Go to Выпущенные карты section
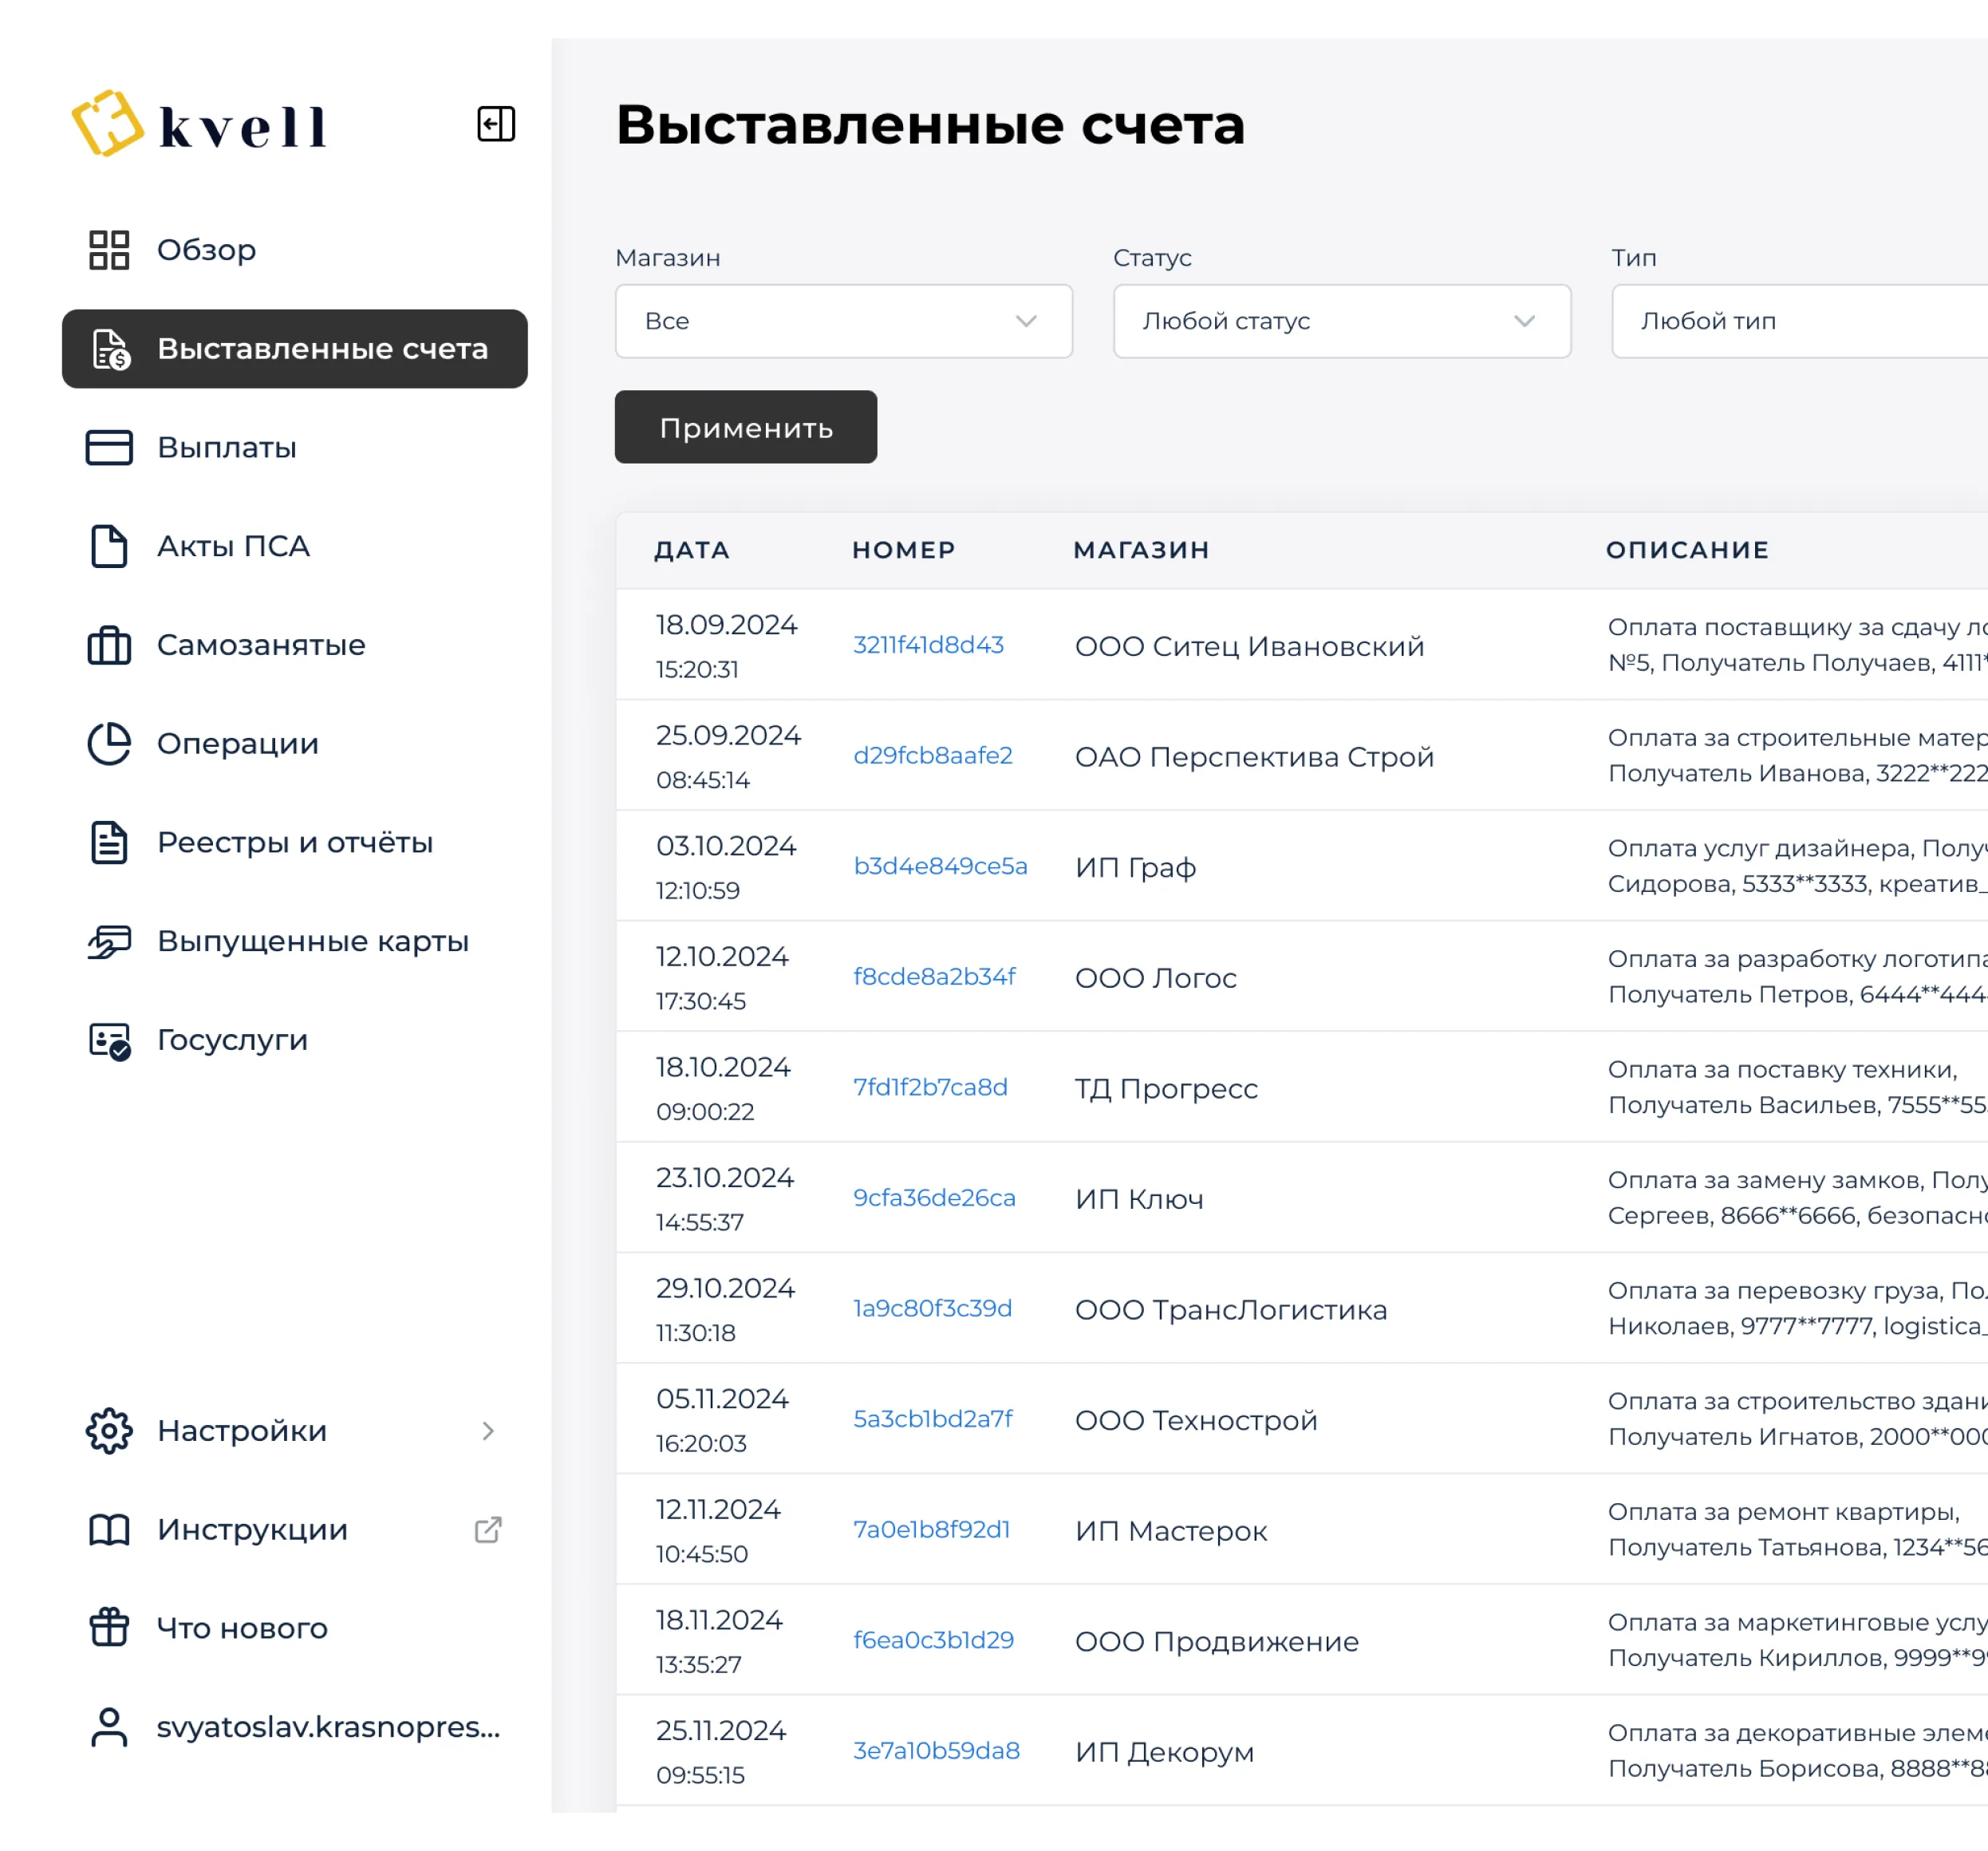1988x1851 pixels. tap(312, 941)
